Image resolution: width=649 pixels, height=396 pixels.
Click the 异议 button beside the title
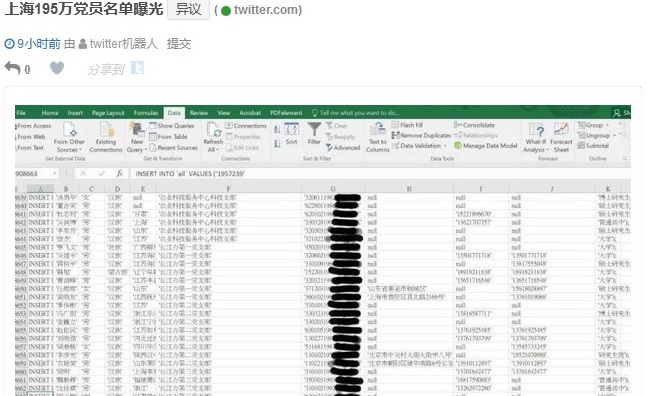point(188,10)
